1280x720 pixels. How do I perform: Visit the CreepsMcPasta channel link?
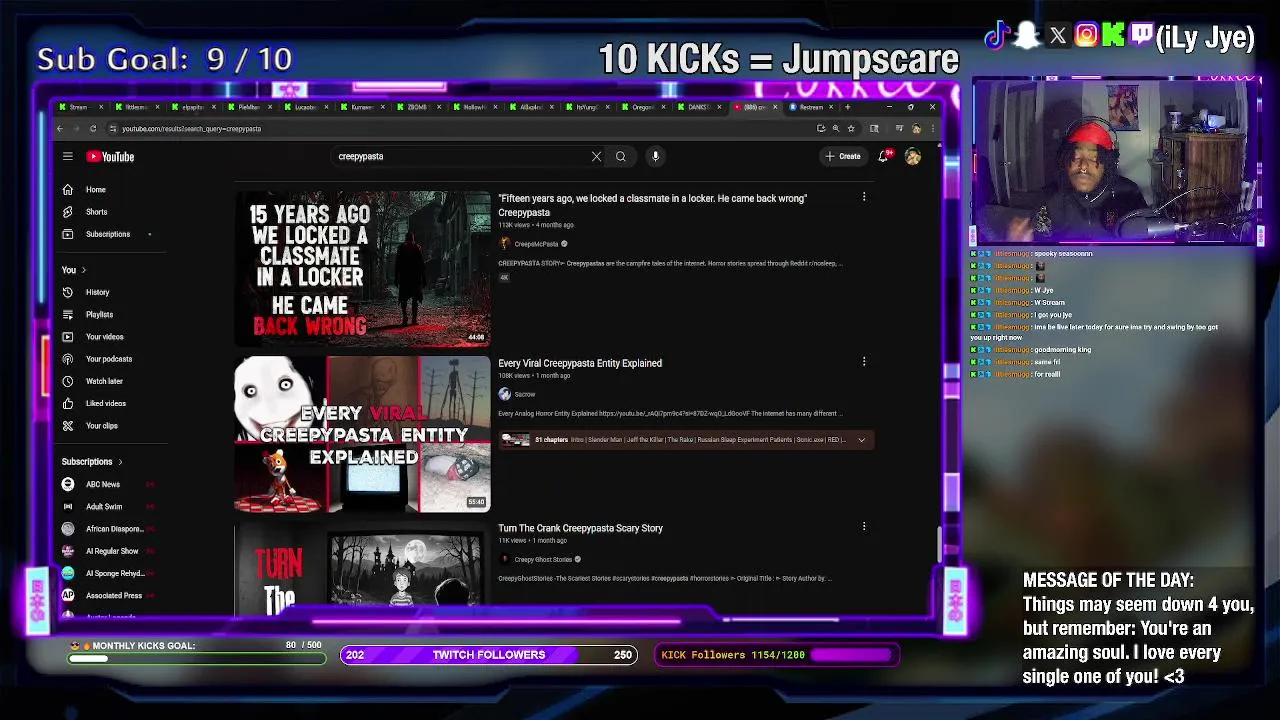[536, 244]
